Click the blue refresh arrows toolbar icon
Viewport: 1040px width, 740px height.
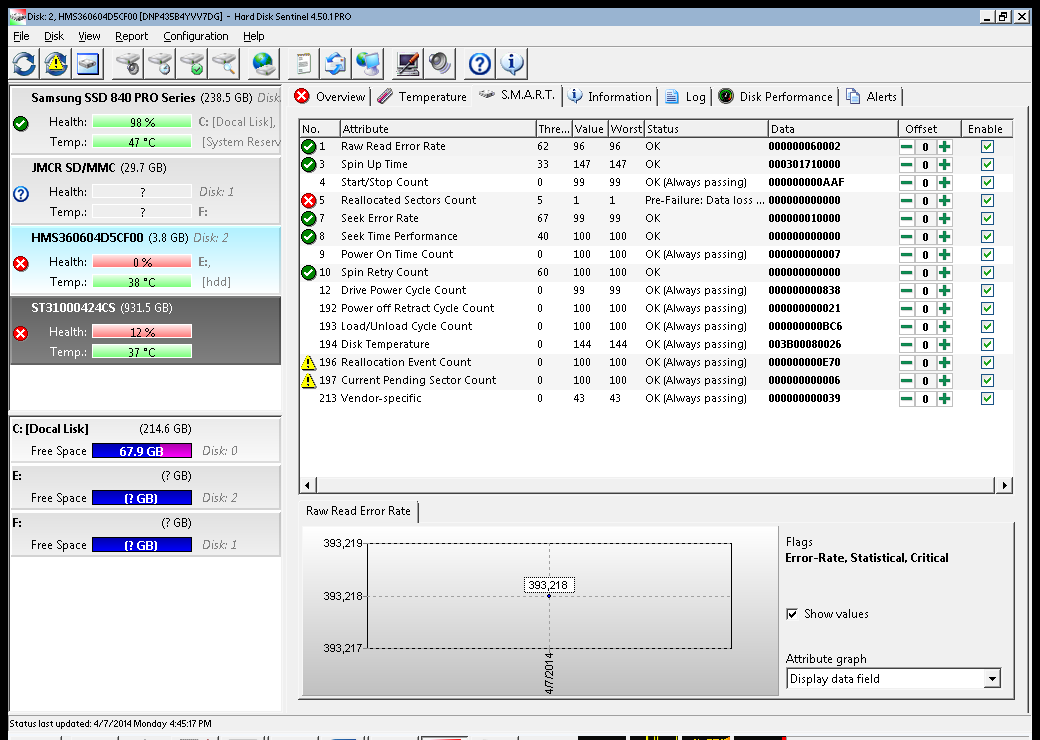pos(24,64)
